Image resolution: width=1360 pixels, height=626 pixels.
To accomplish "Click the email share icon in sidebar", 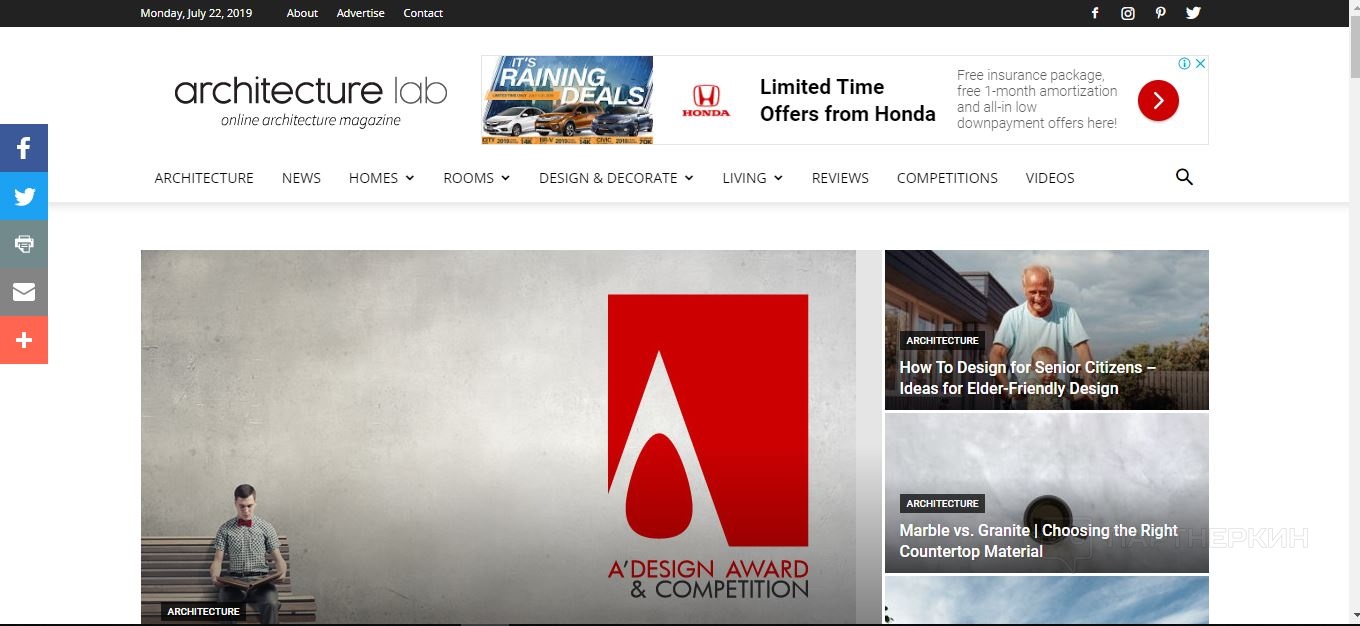I will pyautogui.click(x=24, y=292).
